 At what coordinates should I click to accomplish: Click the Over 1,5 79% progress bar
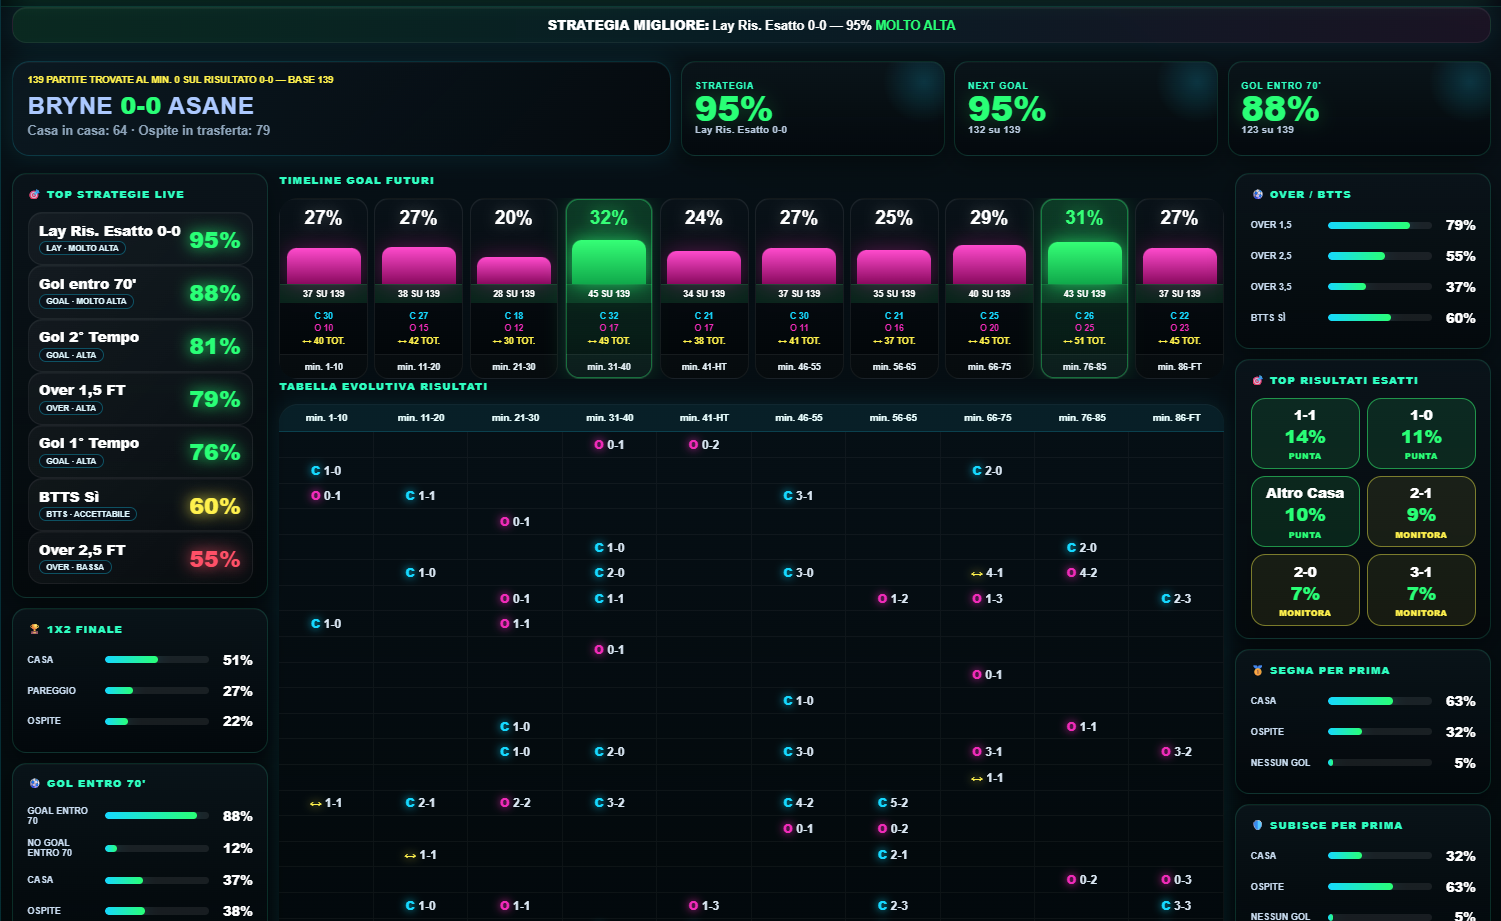coord(1379,225)
